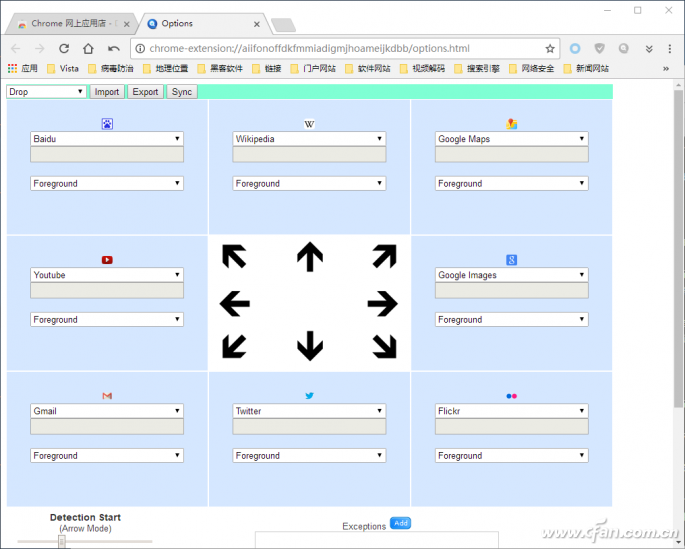
Task: Click the shield extension icon
Action: (599, 48)
